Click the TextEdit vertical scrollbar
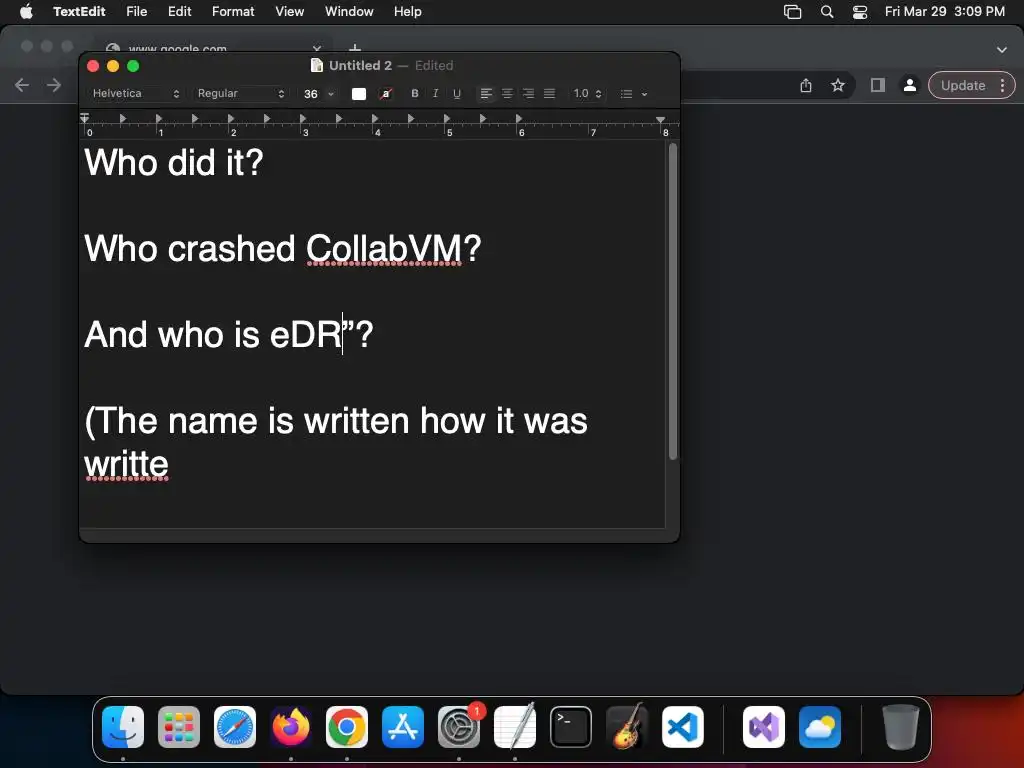 coord(673,302)
